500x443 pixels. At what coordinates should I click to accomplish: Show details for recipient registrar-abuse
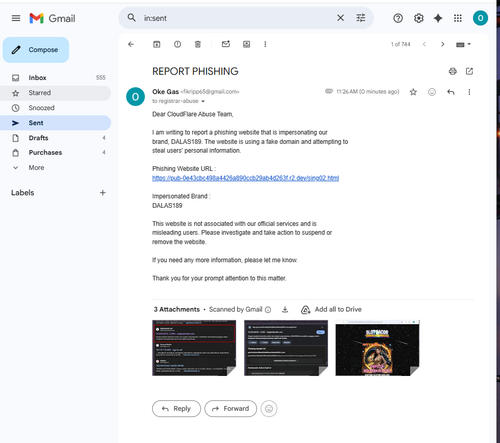[x=203, y=101]
